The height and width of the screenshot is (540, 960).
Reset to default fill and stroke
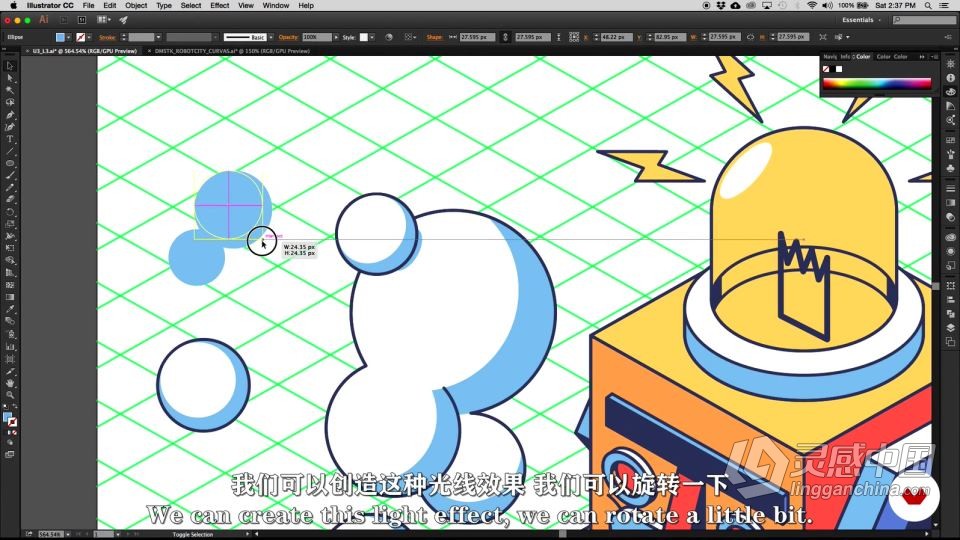coord(6,407)
